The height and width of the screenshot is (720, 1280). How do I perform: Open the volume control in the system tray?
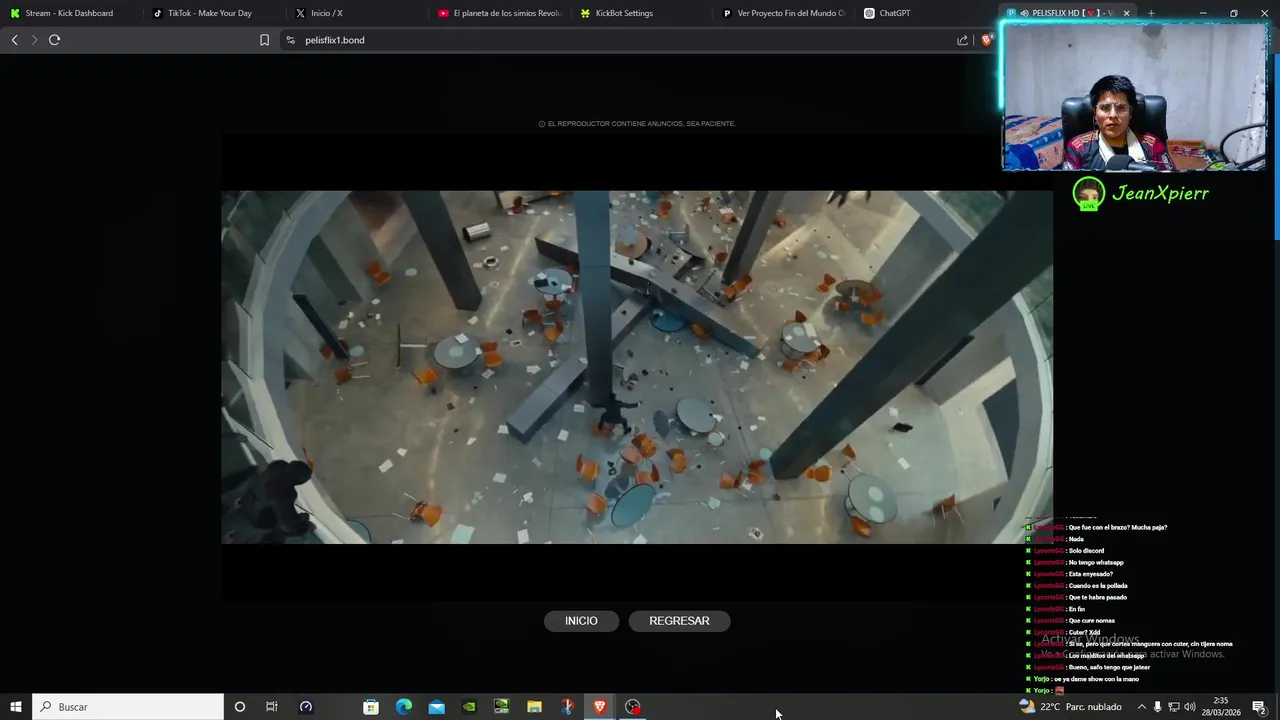1190,707
